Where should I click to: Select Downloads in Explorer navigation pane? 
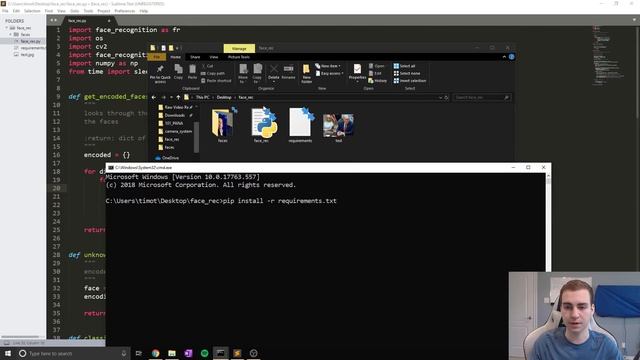175,116
